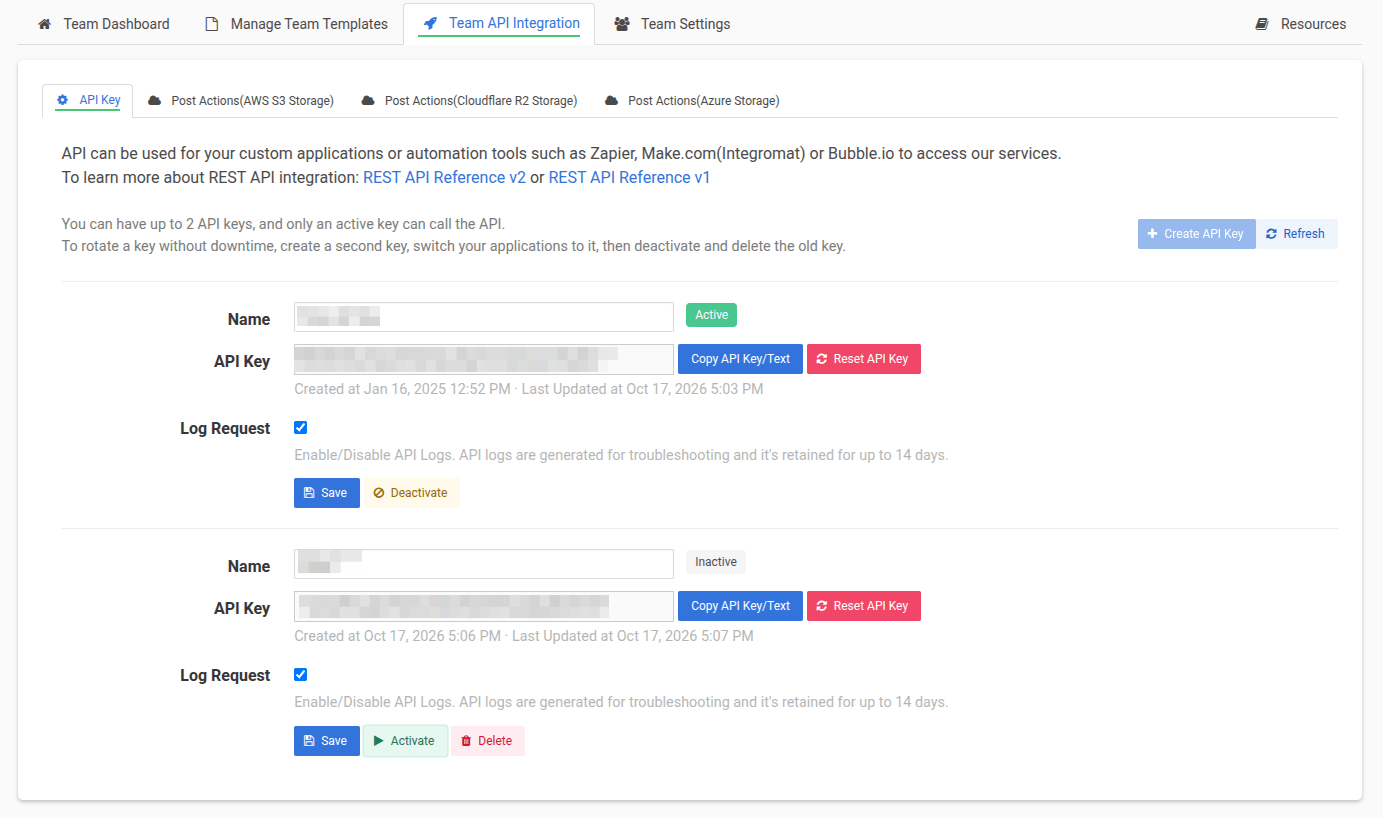Click the reset icon on Active key's Reset button
The height and width of the screenshot is (818, 1383).
tap(822, 359)
